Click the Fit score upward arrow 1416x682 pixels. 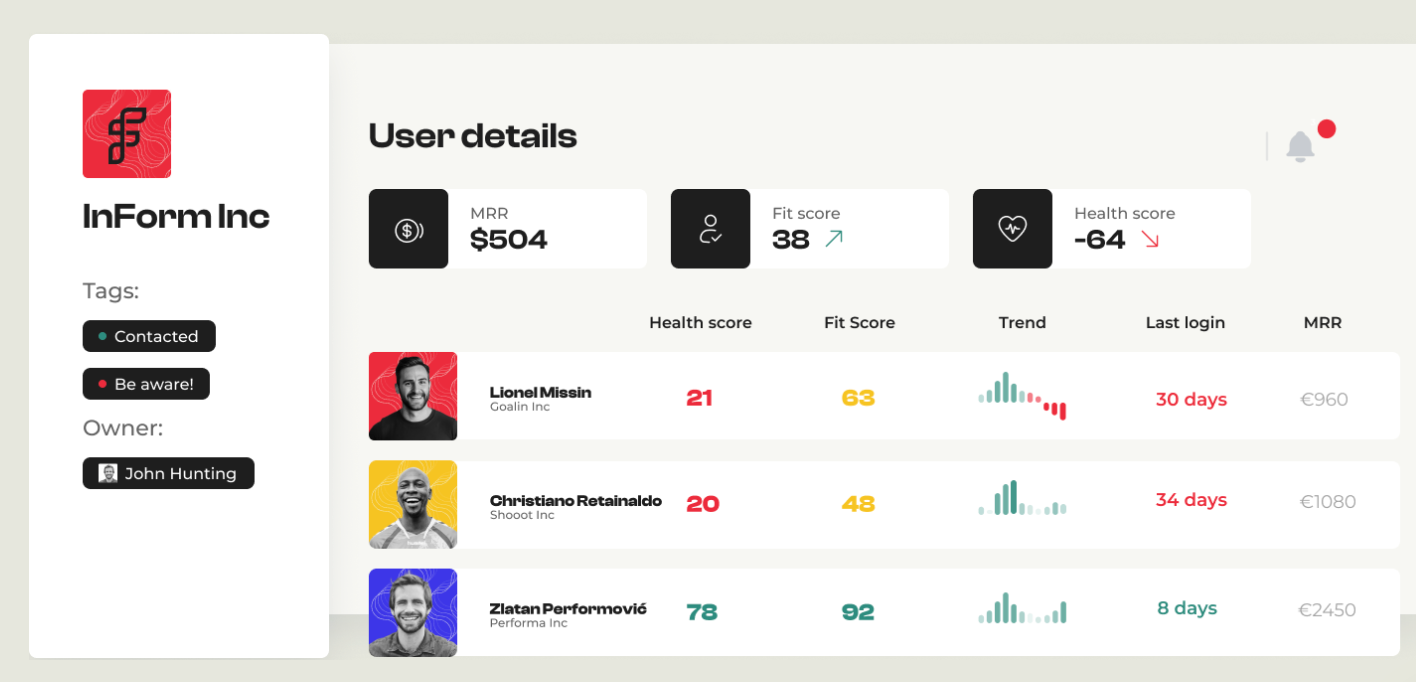point(834,239)
